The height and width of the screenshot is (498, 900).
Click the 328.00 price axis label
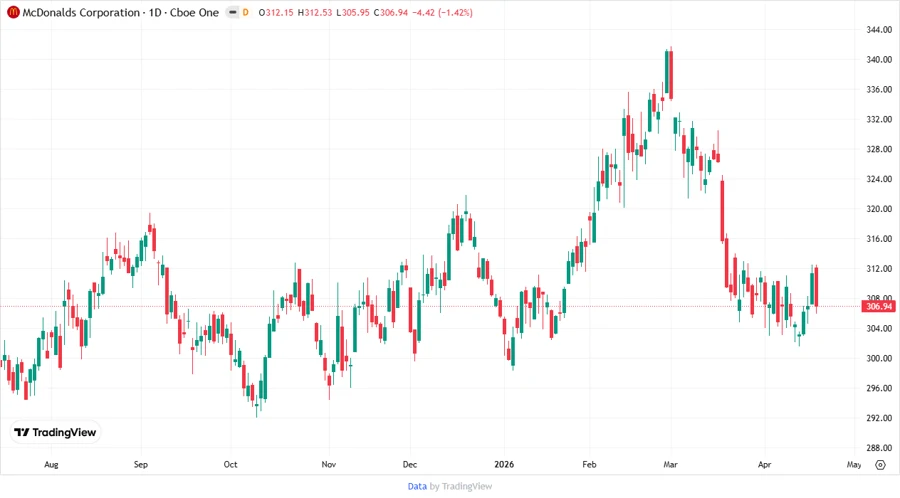[879, 149]
